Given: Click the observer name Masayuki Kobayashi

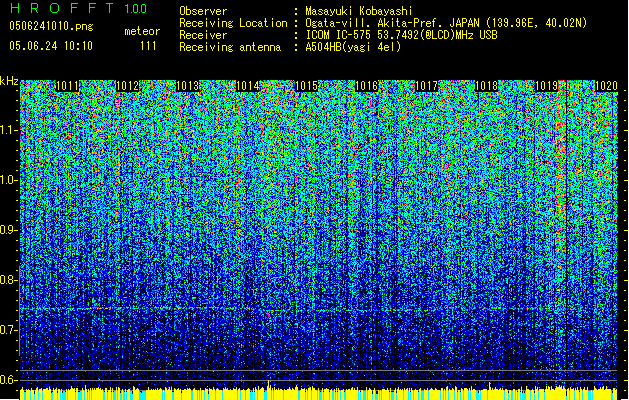Looking at the screenshot, I should pos(359,11).
